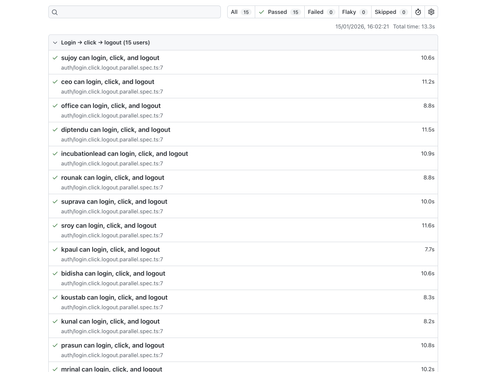The height and width of the screenshot is (372, 500).
Task: Click spec file path under rounak test
Action: [x=112, y=188]
